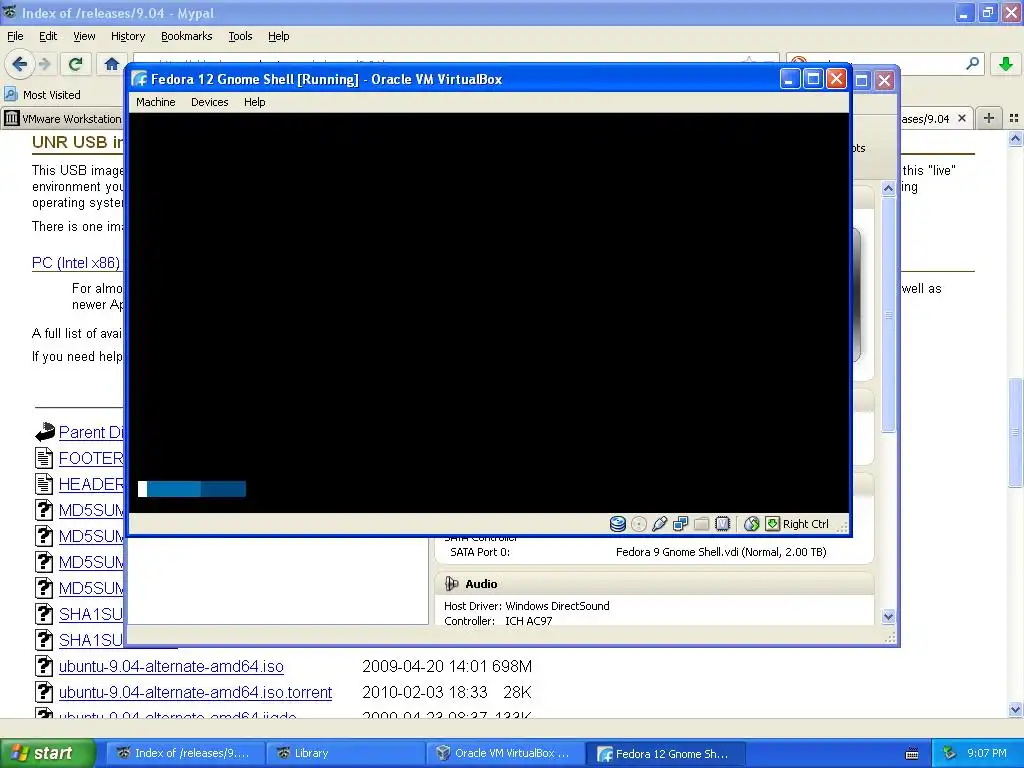The width and height of the screenshot is (1024, 768).
Task: Click the Audio section speaker icon
Action: pyautogui.click(x=451, y=583)
